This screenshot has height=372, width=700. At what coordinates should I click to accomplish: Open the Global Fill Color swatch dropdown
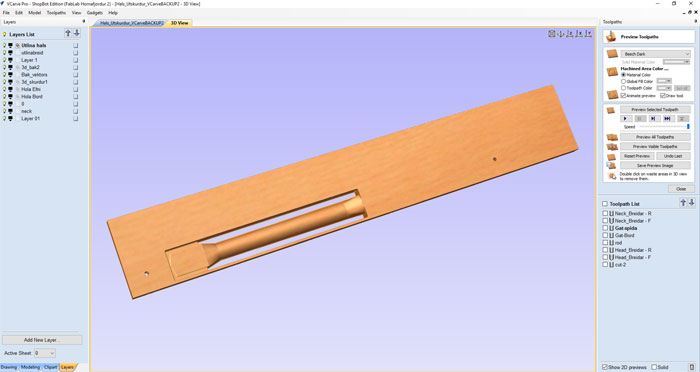pyautogui.click(x=664, y=81)
